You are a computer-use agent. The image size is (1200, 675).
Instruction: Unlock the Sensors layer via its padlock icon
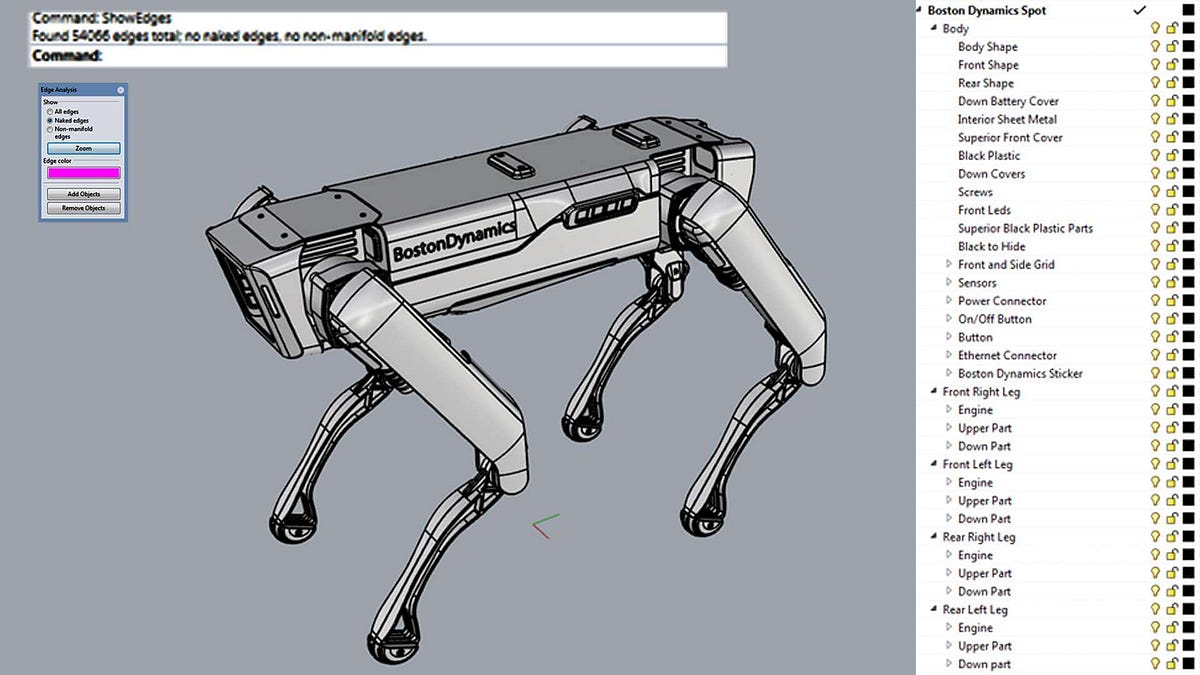coord(1170,282)
